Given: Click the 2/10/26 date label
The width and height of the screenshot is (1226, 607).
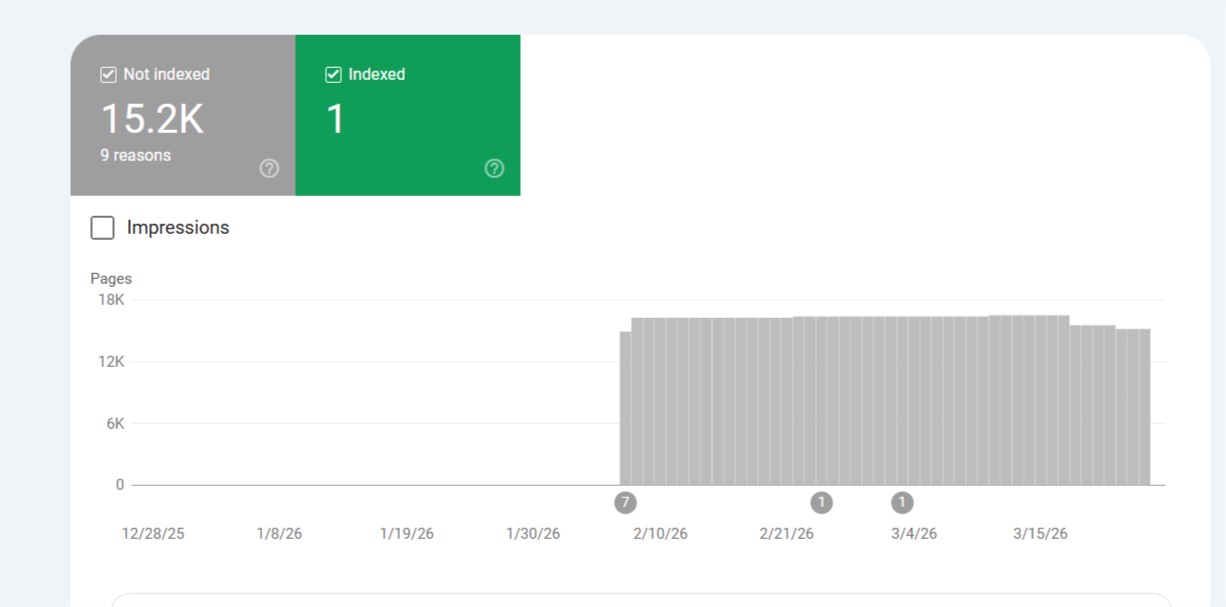Looking at the screenshot, I should pyautogui.click(x=660, y=534).
